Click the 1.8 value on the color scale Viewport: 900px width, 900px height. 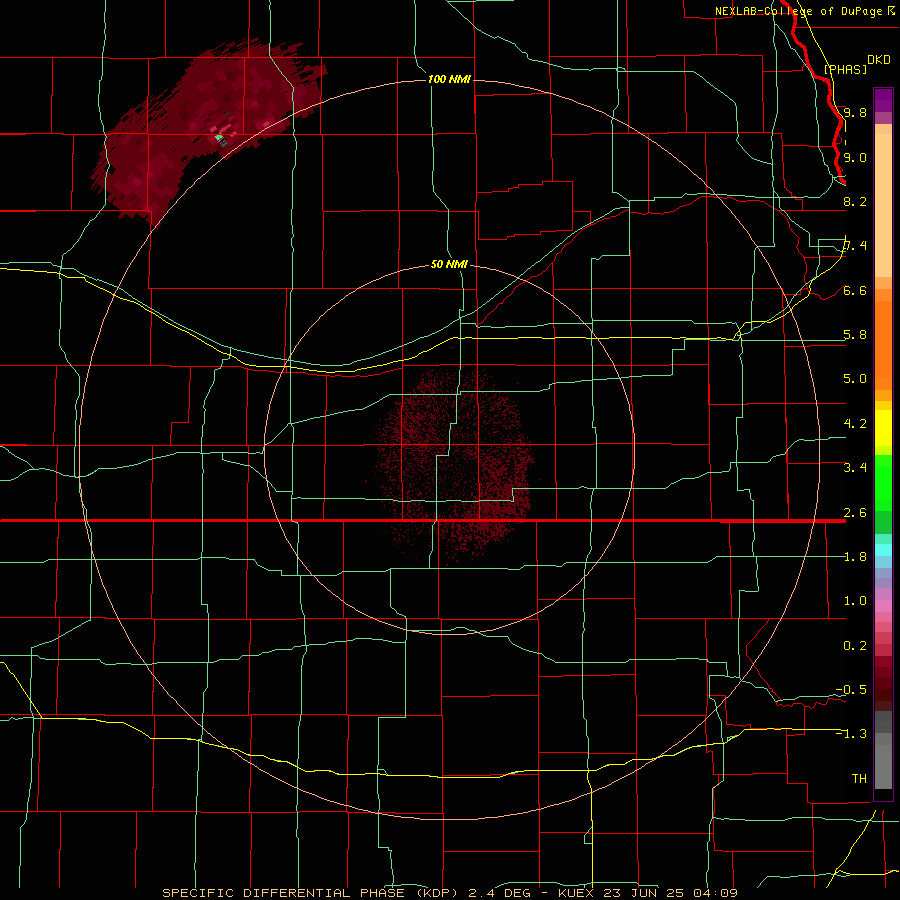pos(855,557)
